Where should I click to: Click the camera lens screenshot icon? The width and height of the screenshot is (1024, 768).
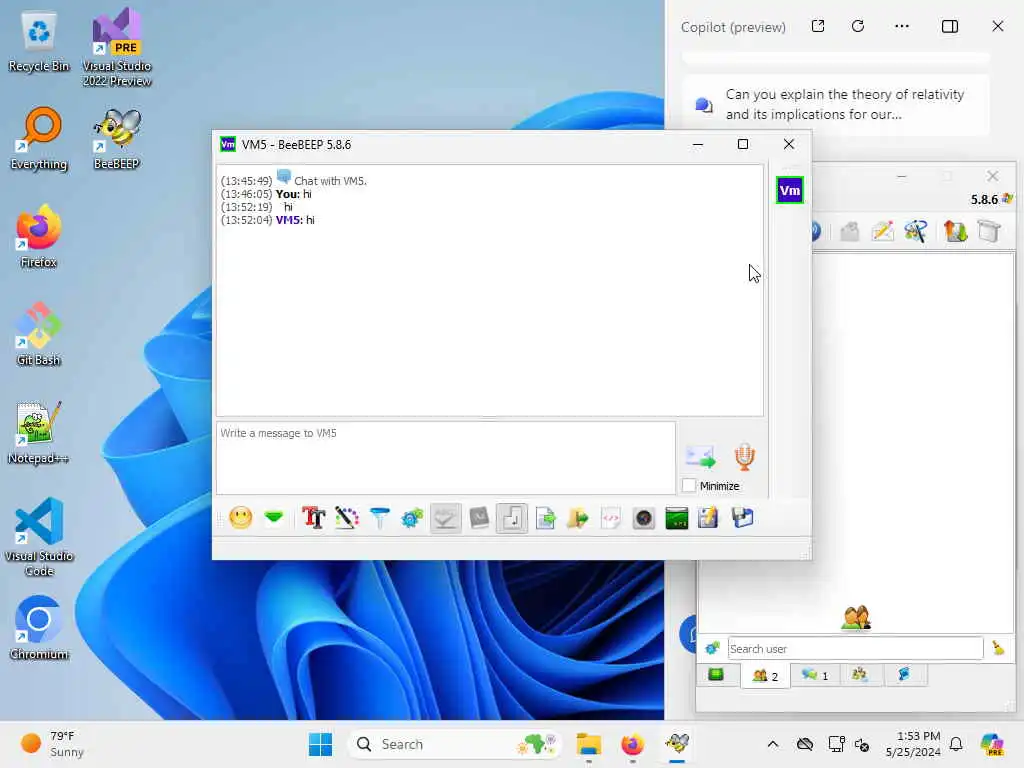(643, 519)
